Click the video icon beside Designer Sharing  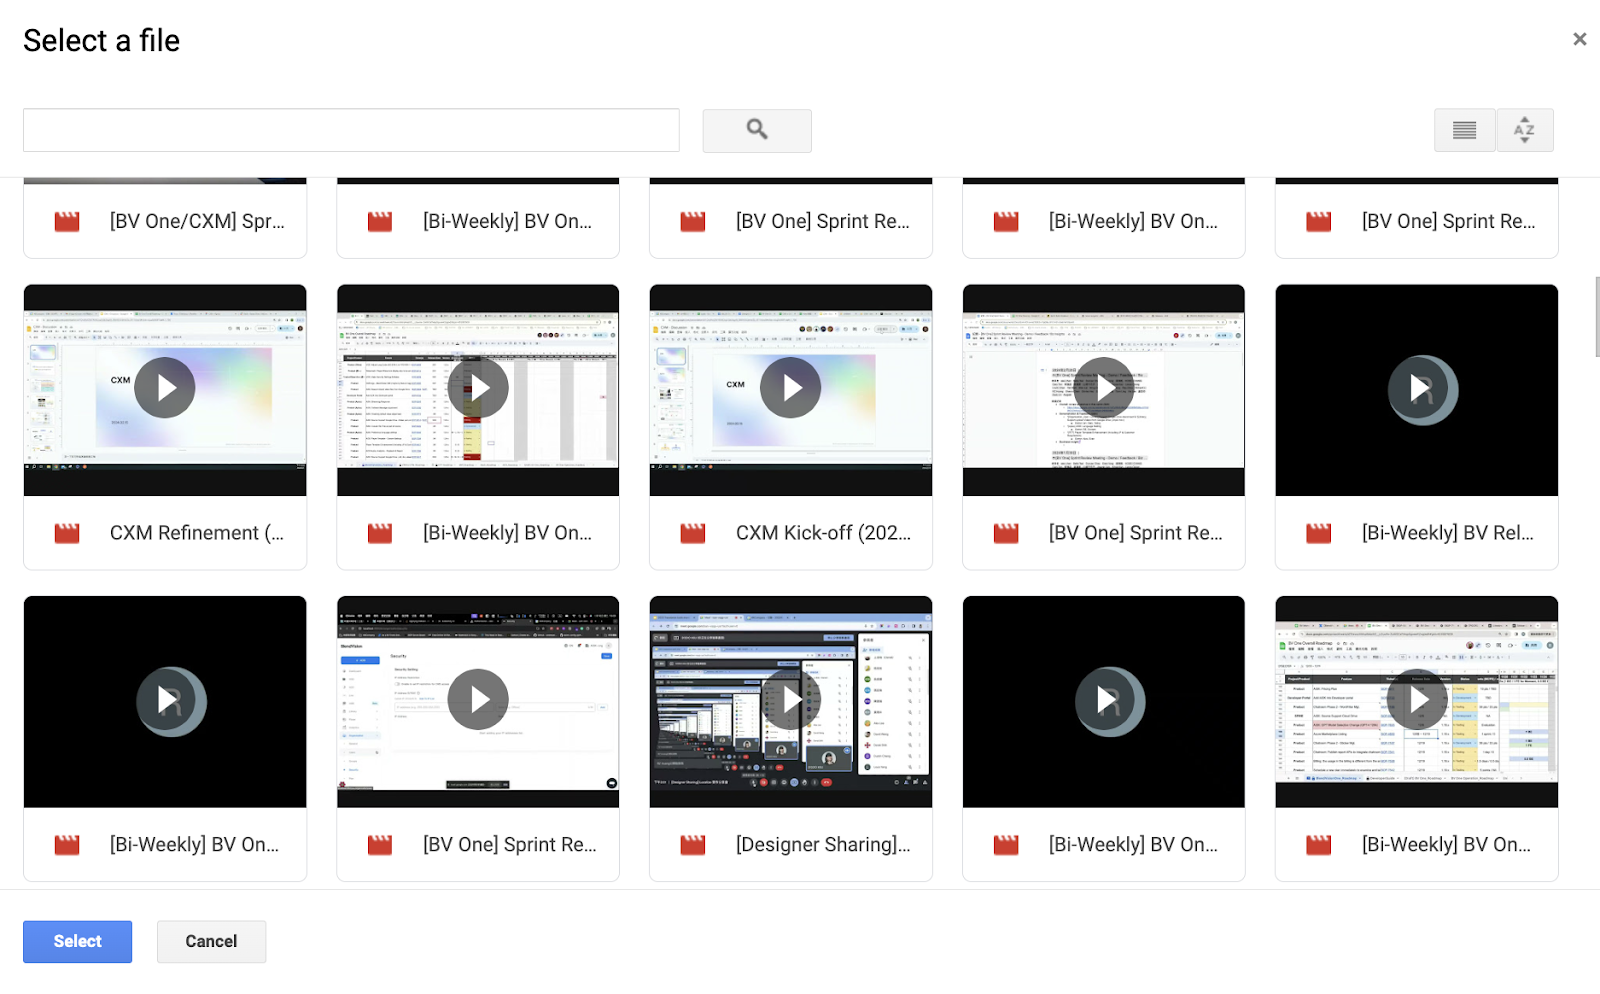pos(693,846)
